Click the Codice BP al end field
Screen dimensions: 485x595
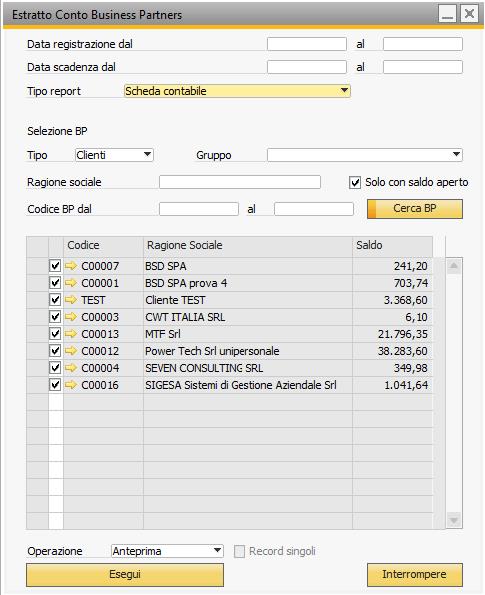tap(314, 209)
